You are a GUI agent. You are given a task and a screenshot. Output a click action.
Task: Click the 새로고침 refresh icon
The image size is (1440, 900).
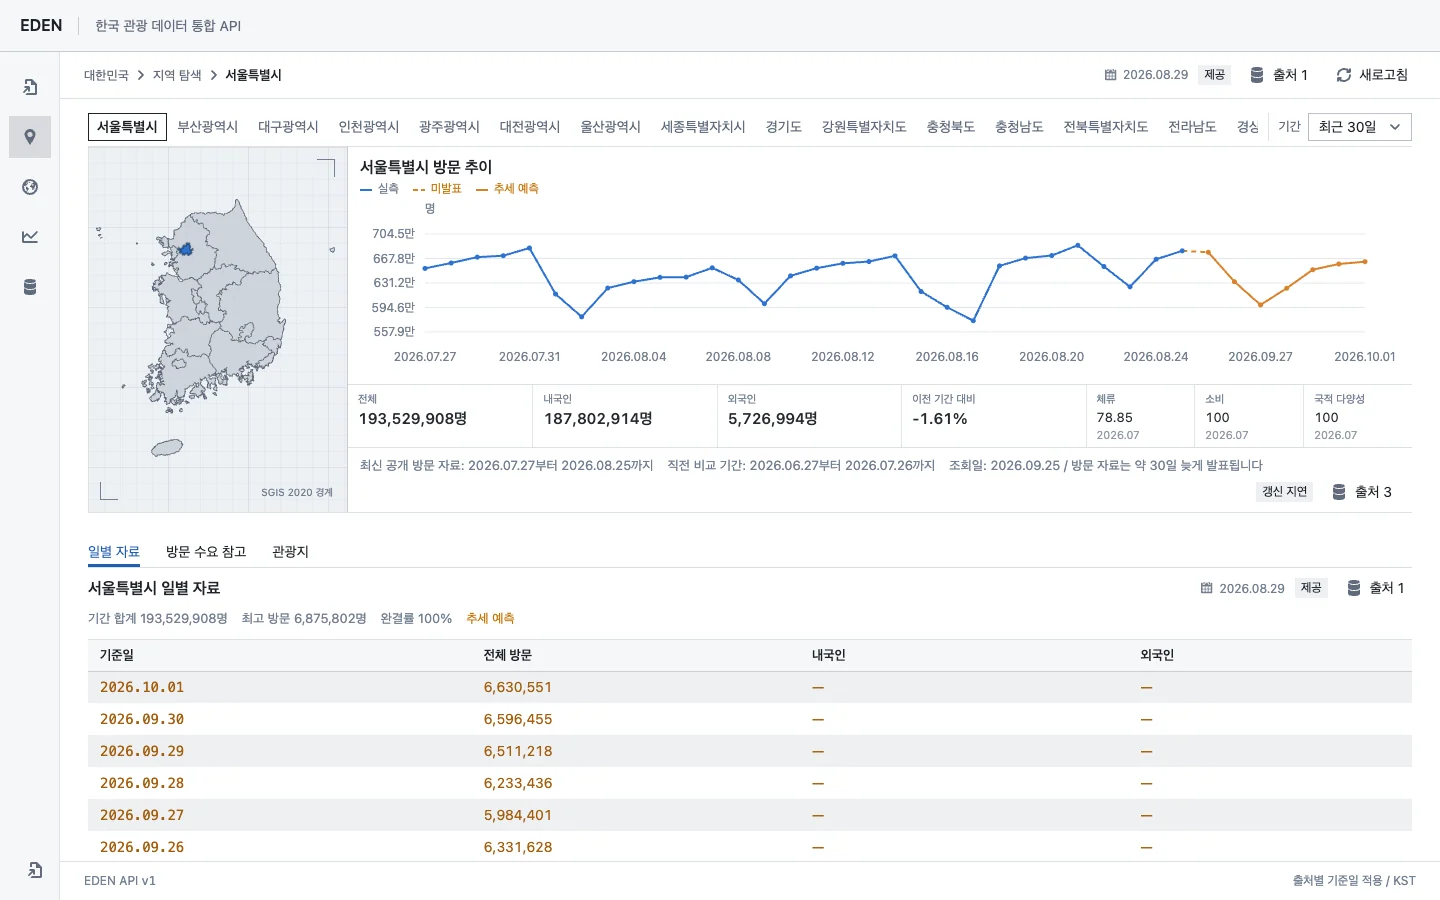click(1344, 75)
